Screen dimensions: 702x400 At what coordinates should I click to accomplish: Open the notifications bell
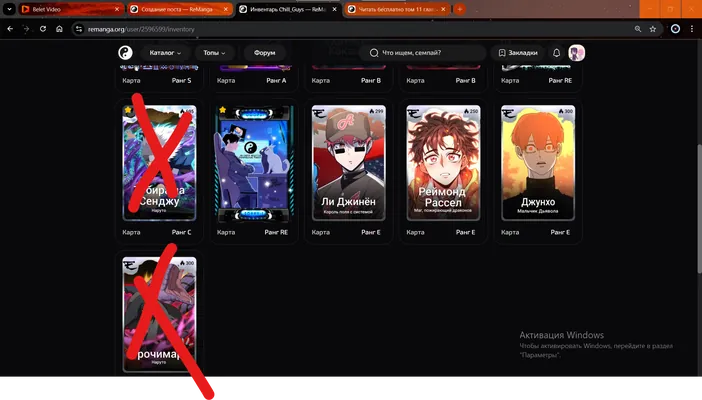click(556, 53)
